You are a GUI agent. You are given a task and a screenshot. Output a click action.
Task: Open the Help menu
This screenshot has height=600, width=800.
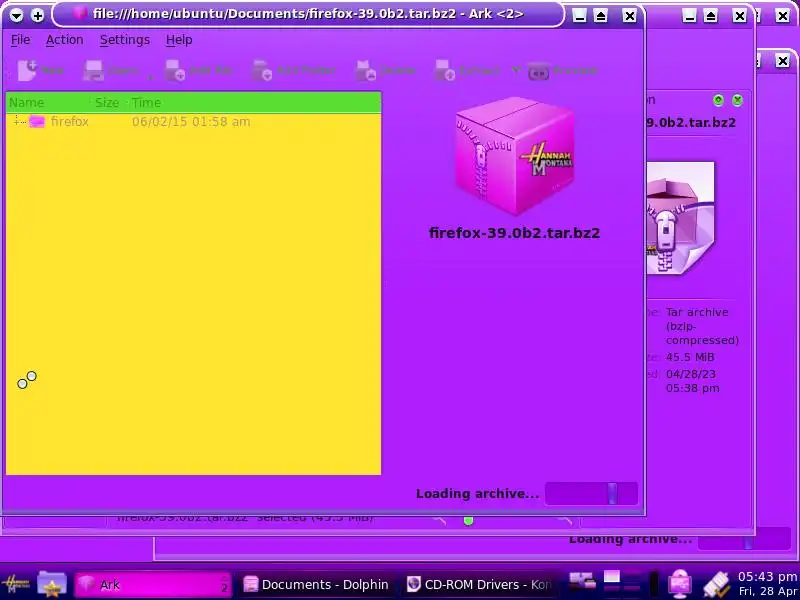[179, 40]
